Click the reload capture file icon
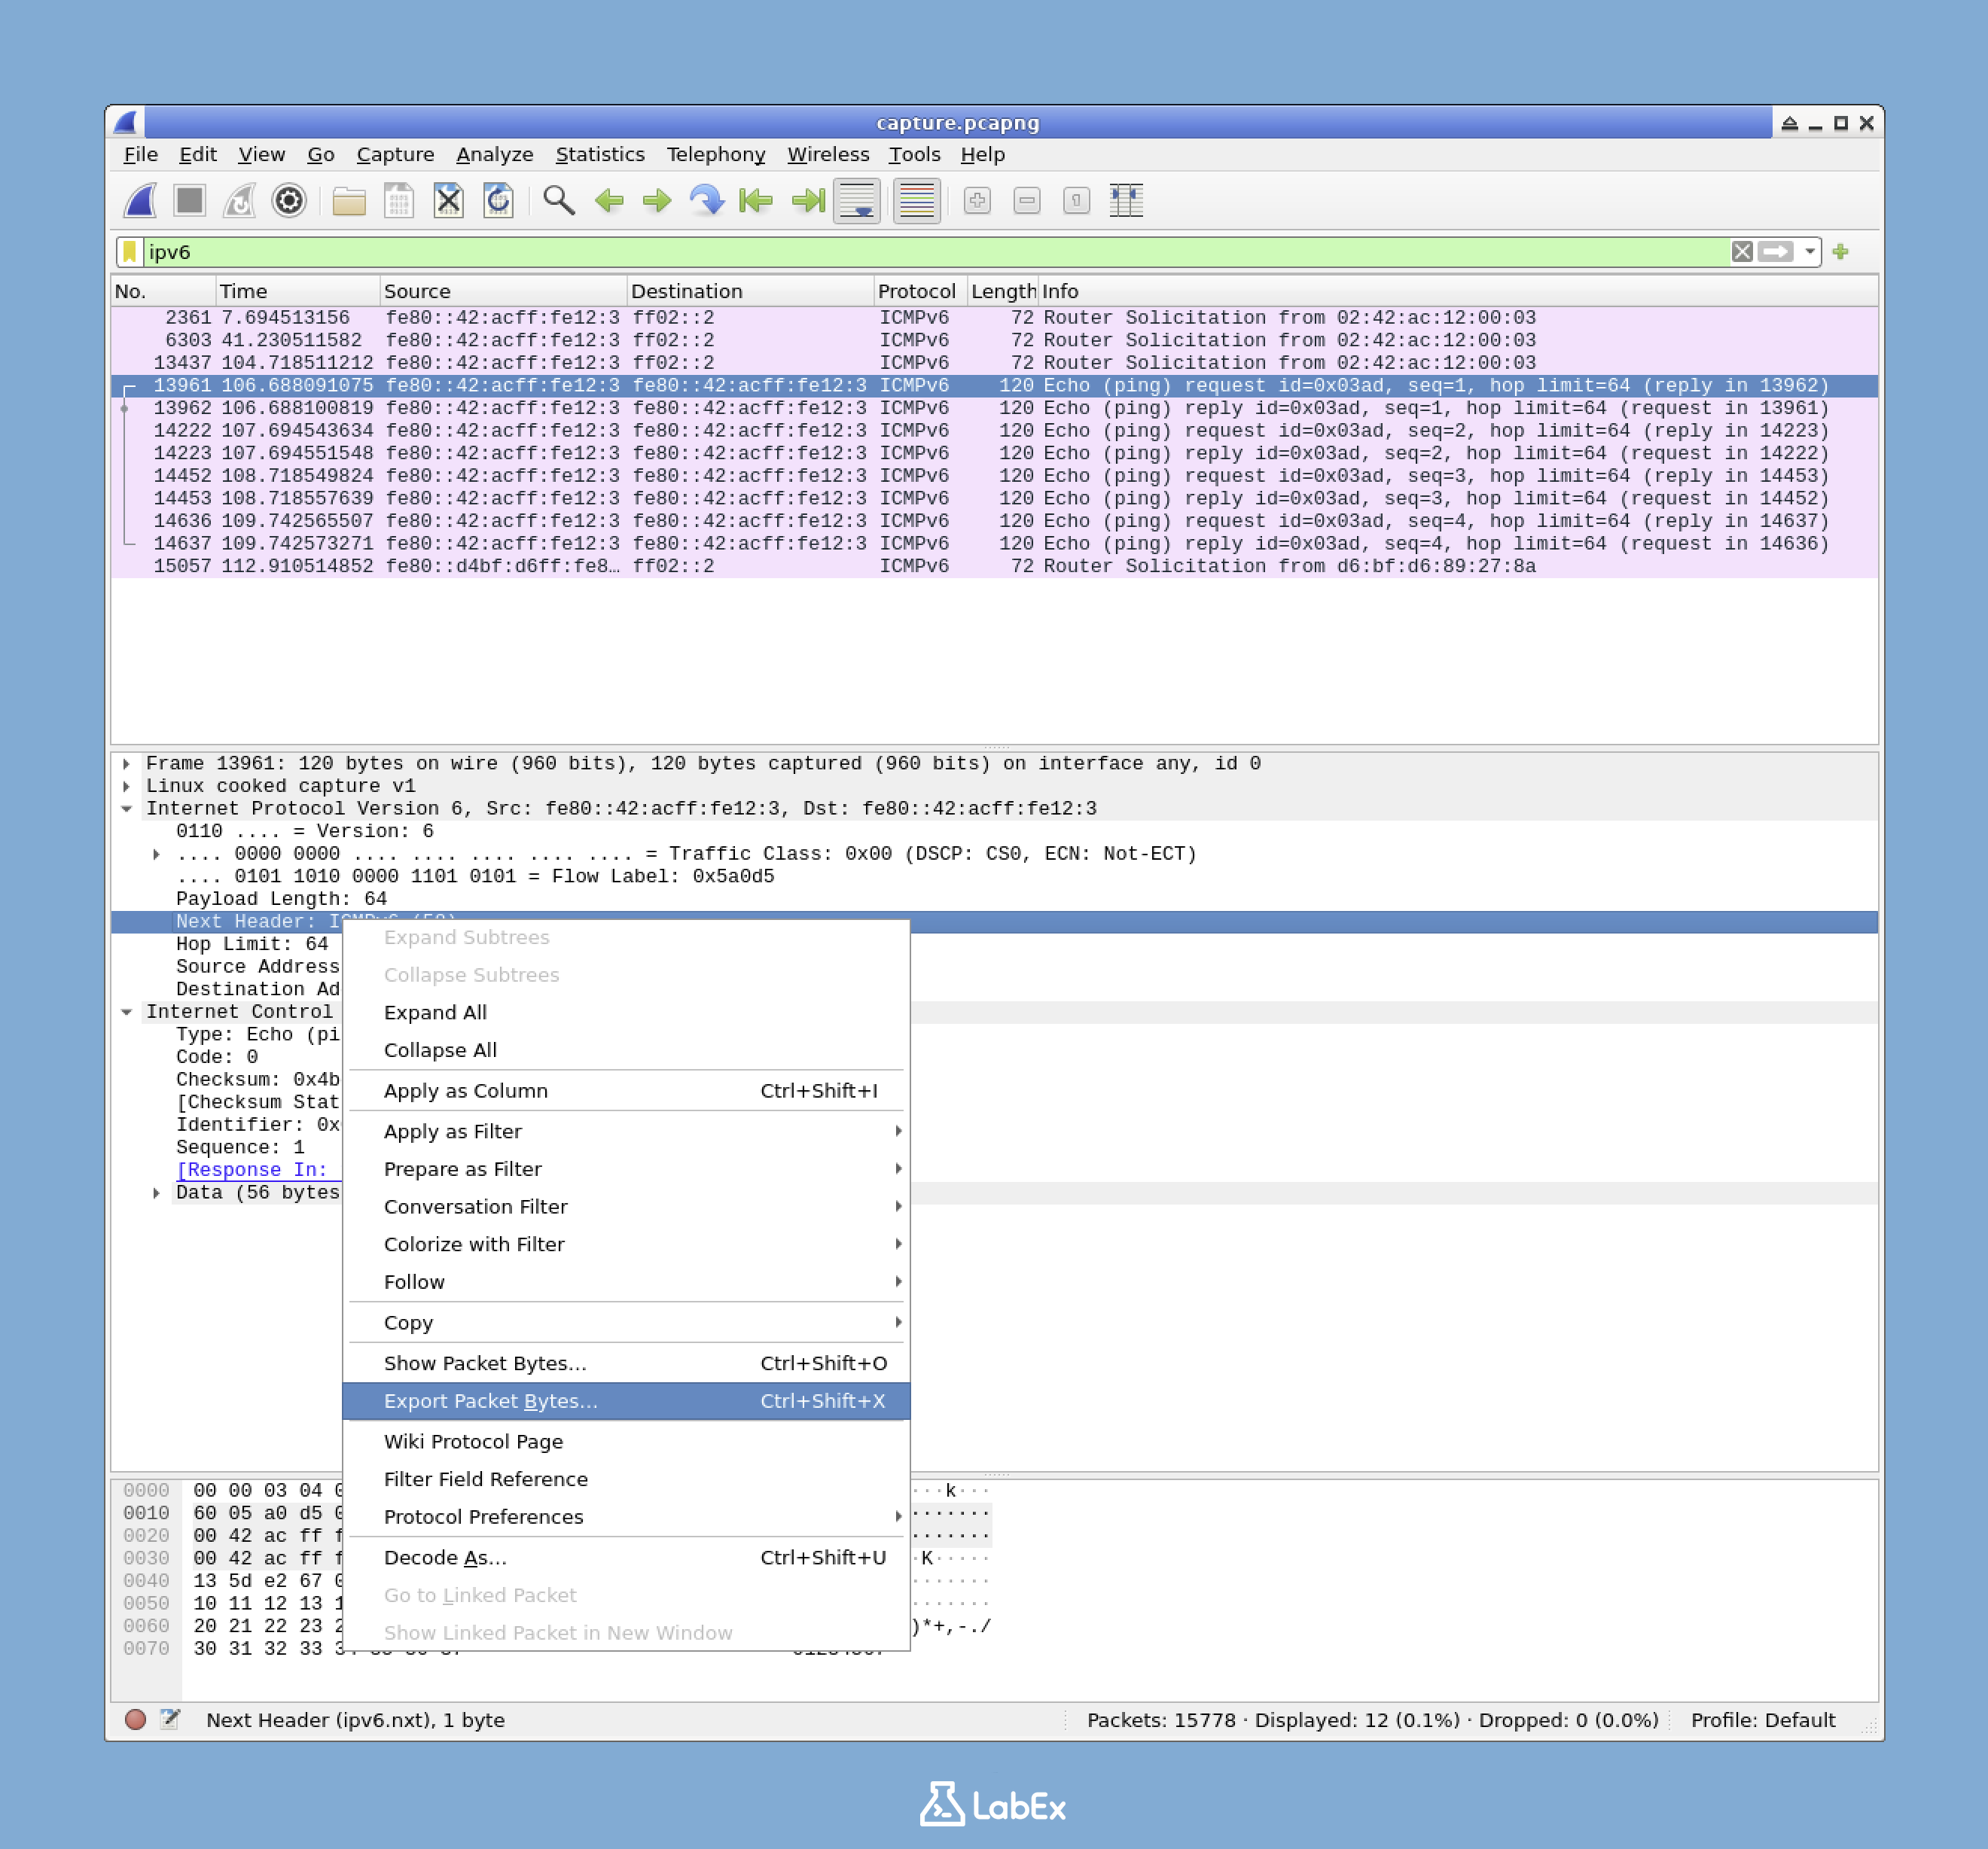Image resolution: width=1988 pixels, height=1849 pixels. click(499, 200)
